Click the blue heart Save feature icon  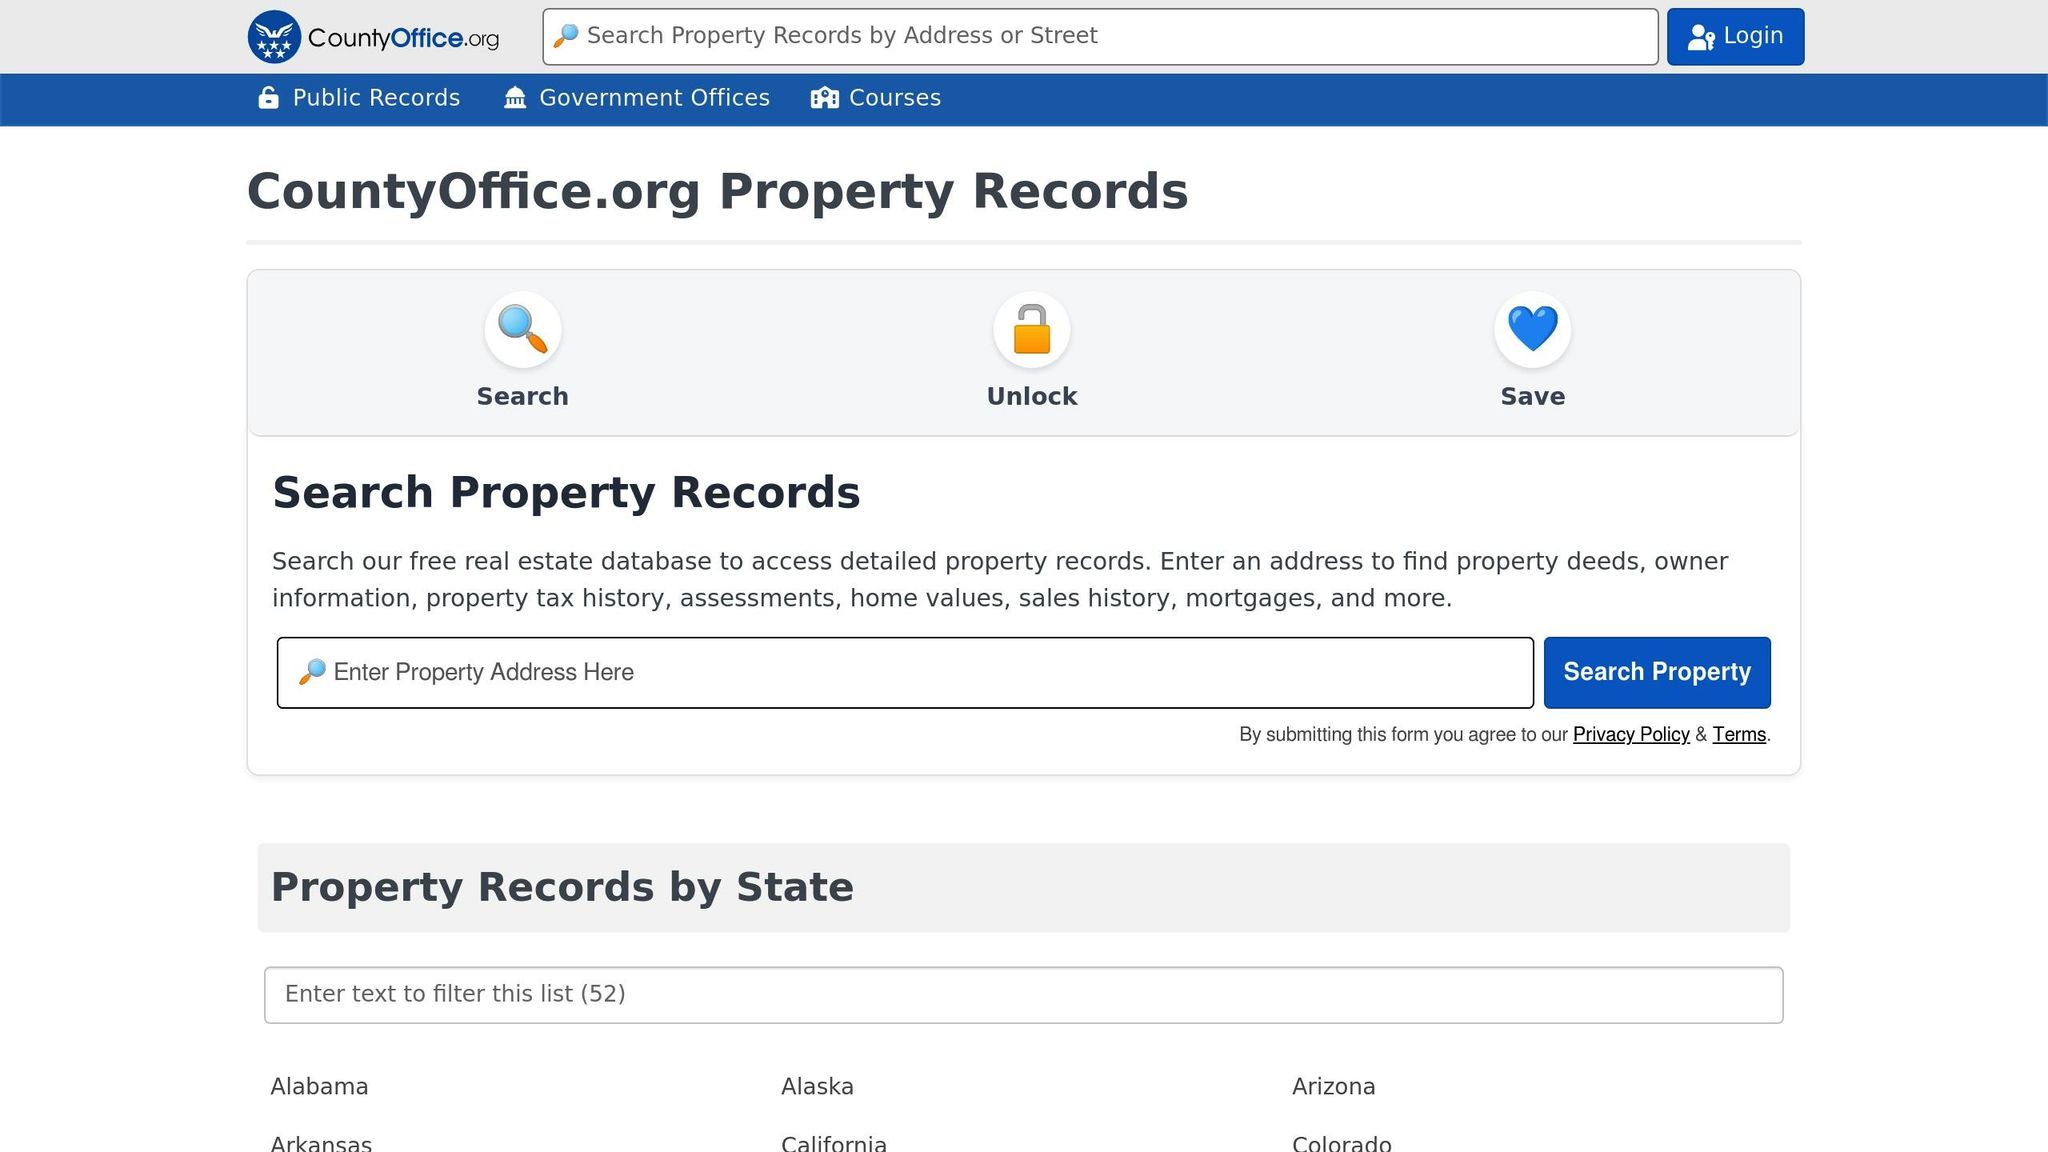(1532, 330)
